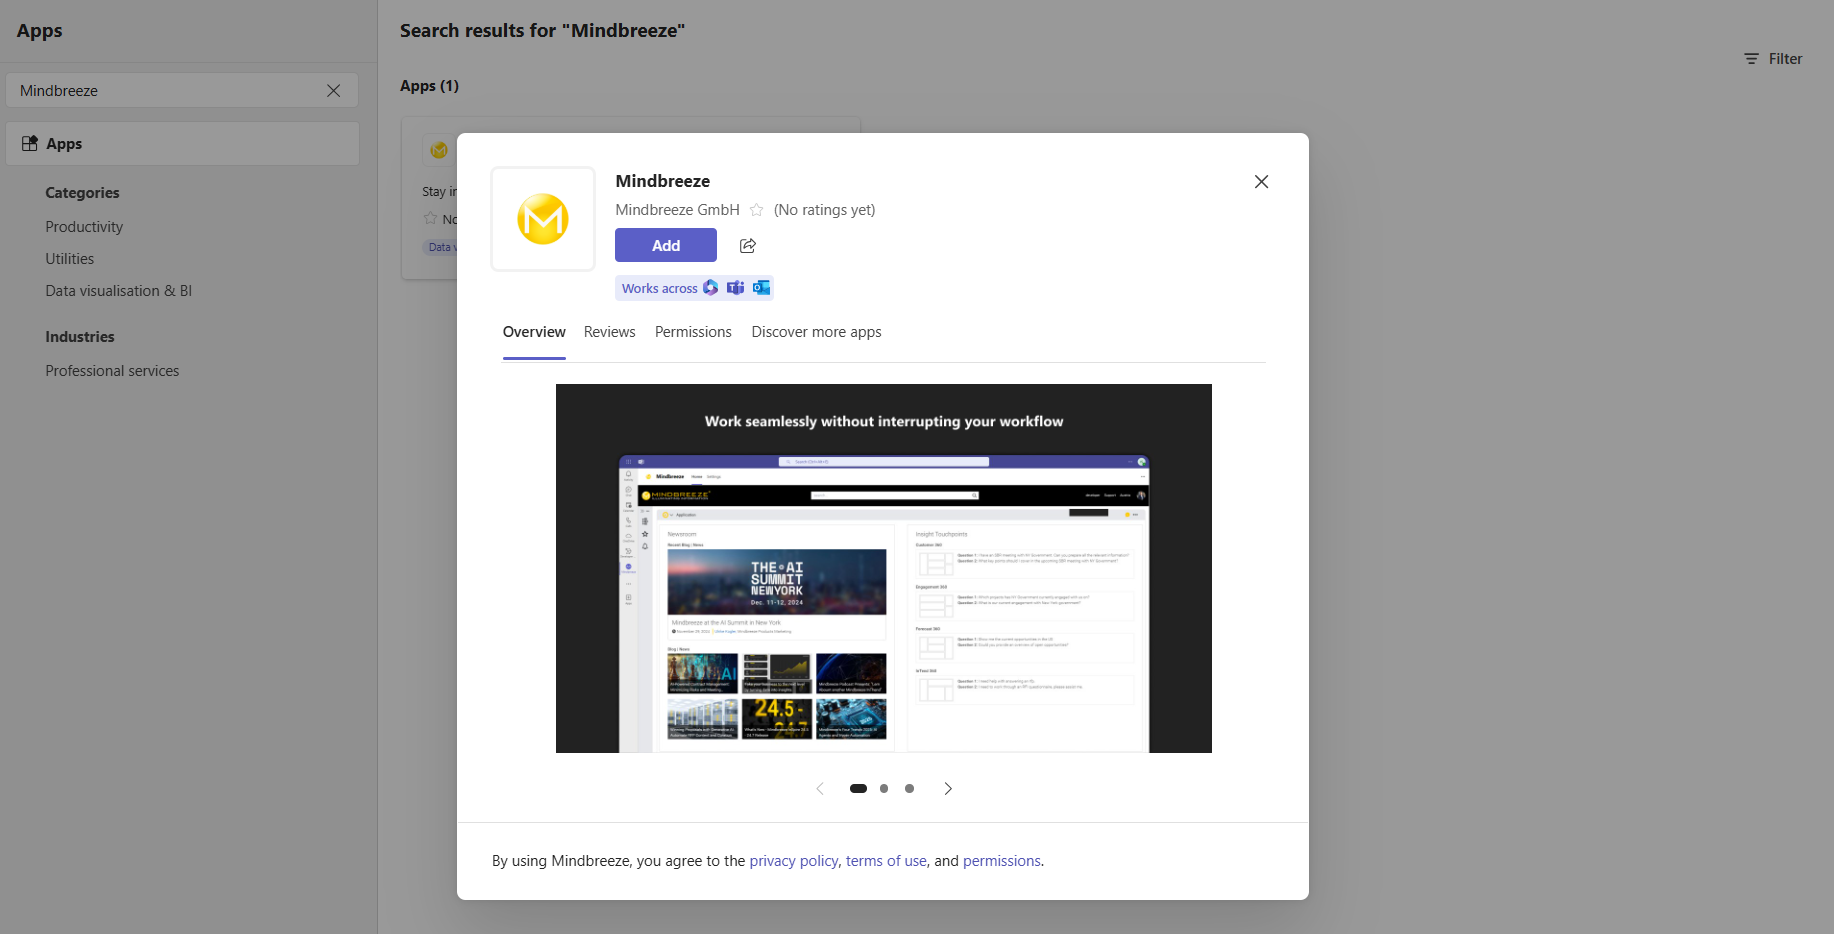This screenshot has width=1834, height=934.
Task: Click the (No ratings yet) text
Action: (824, 210)
